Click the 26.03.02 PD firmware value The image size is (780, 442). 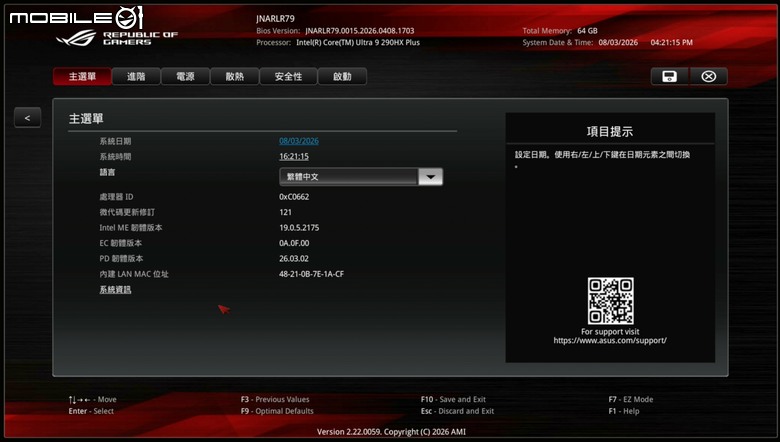(x=293, y=259)
